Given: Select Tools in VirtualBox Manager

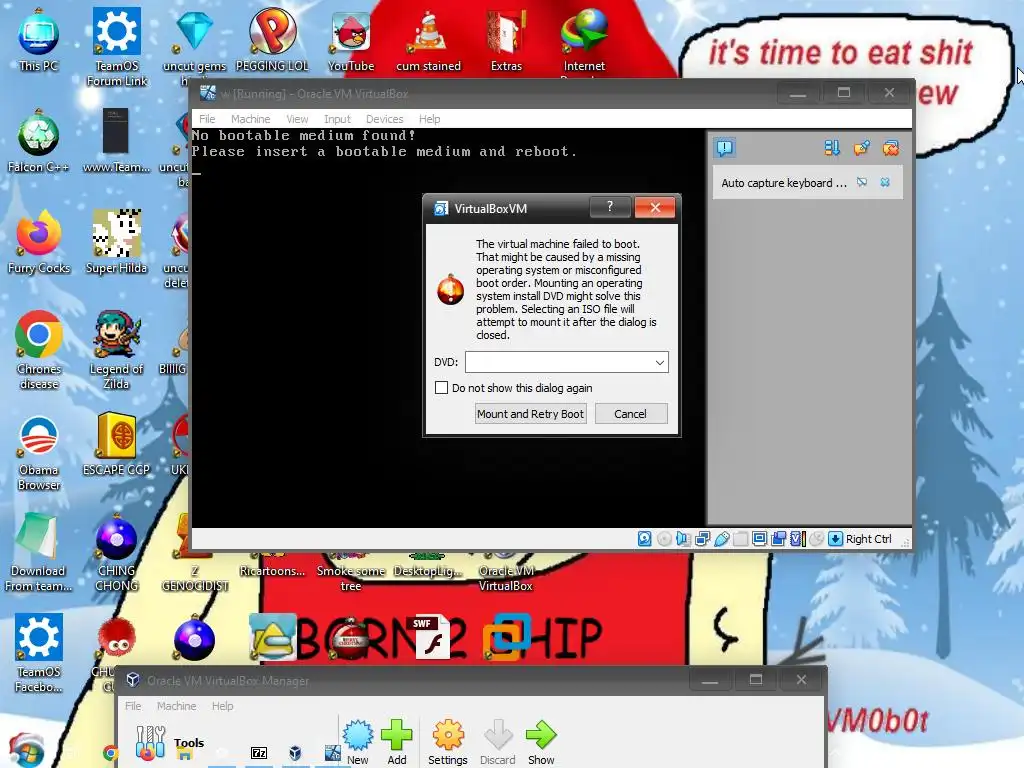Looking at the screenshot, I should point(170,743).
